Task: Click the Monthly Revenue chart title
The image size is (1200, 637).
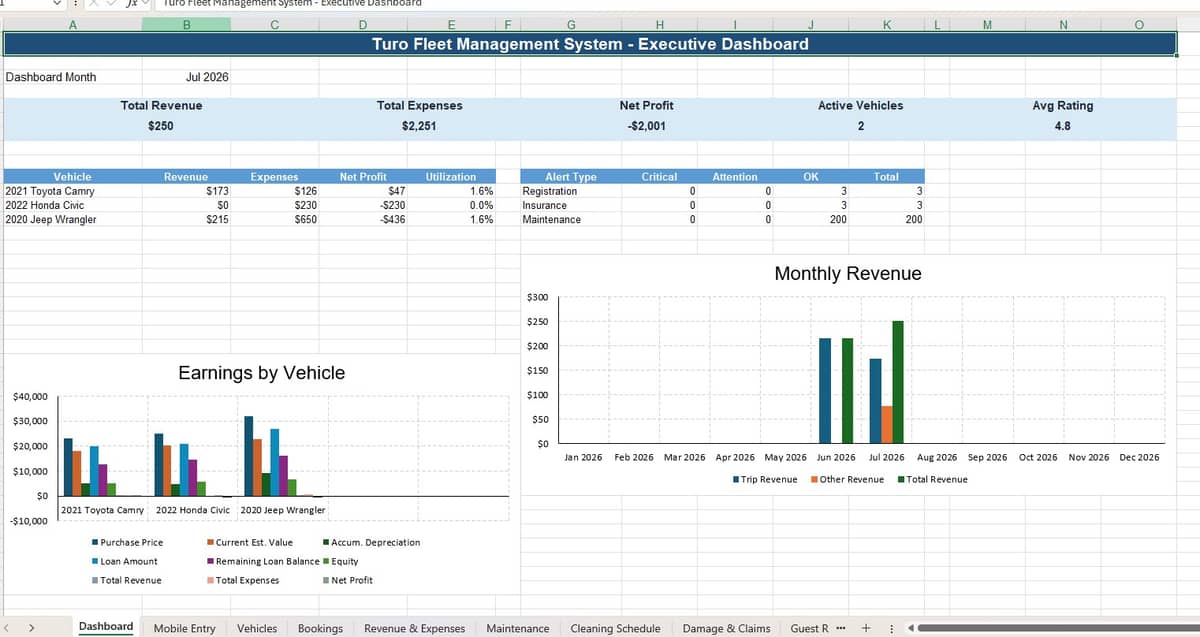Action: point(848,273)
